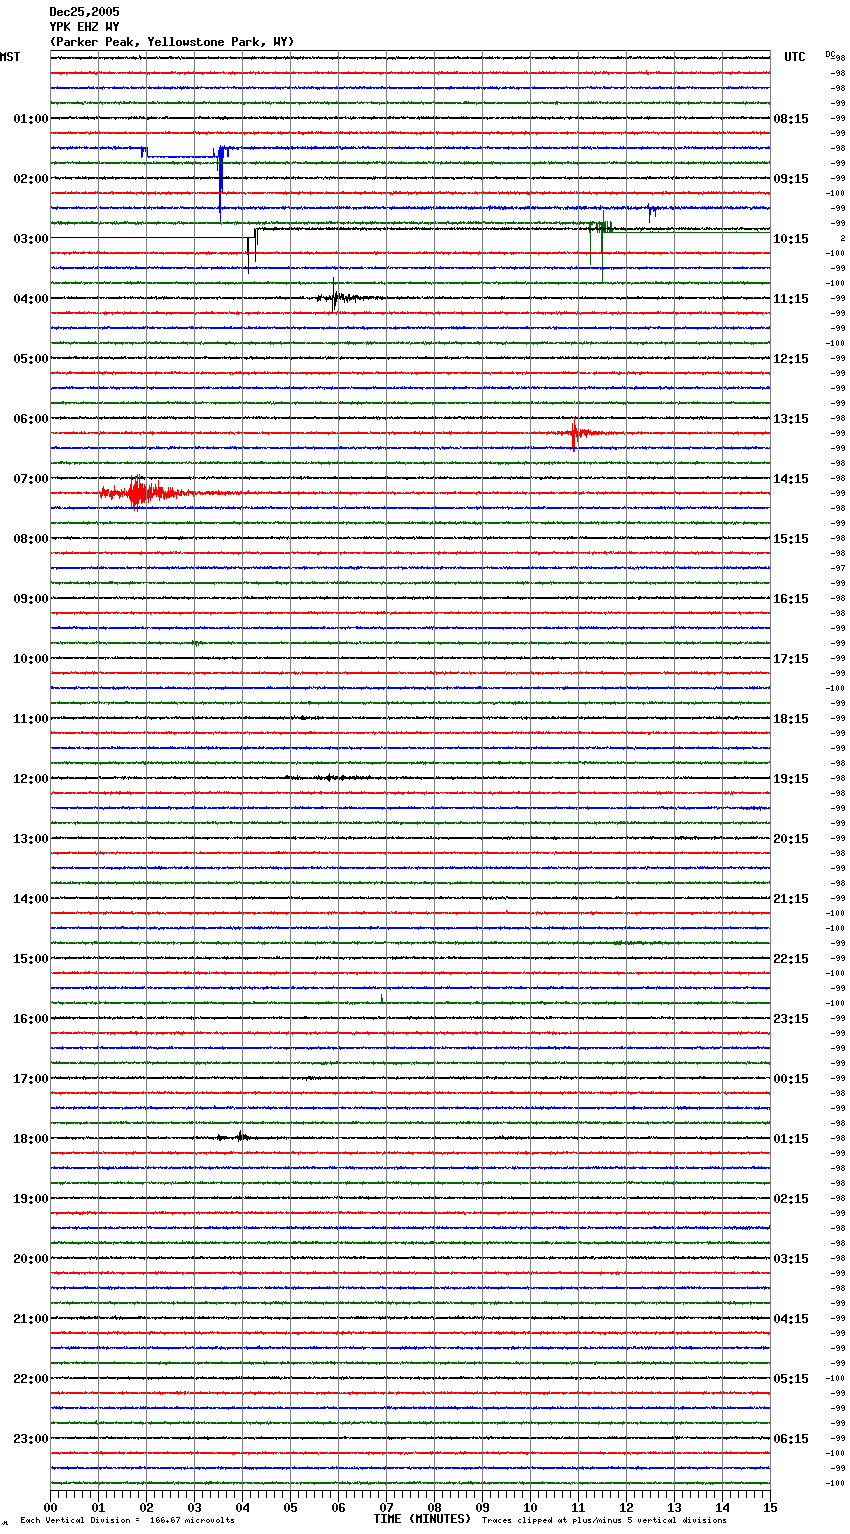Click the Parker Peak, Yellowstone Park location title

172,42
